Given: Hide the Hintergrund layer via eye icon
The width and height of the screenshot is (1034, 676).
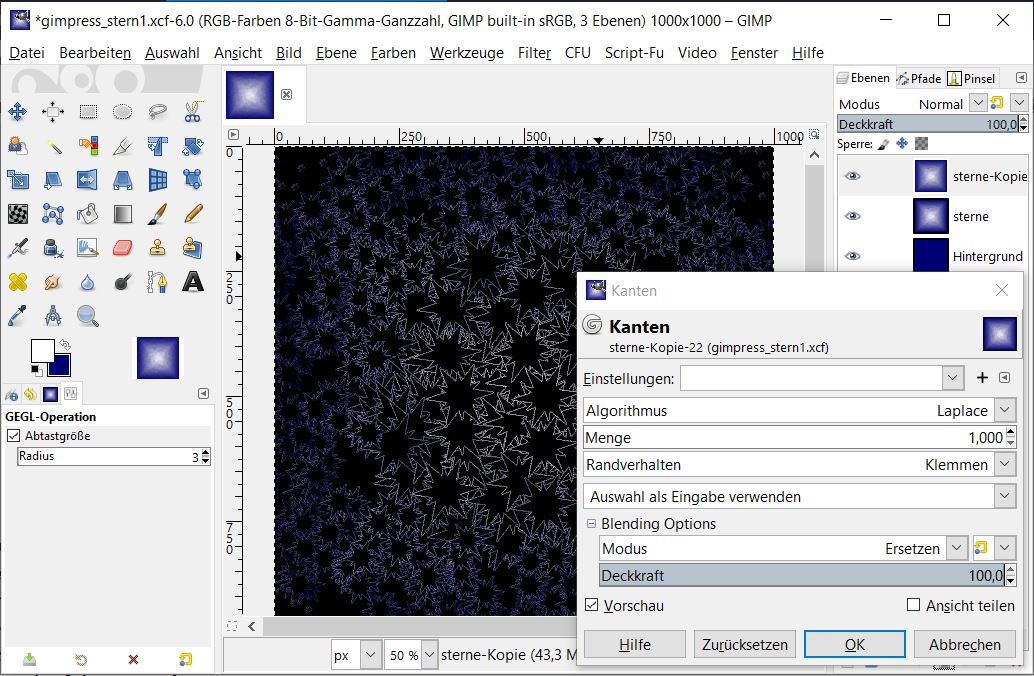Looking at the screenshot, I should (852, 256).
